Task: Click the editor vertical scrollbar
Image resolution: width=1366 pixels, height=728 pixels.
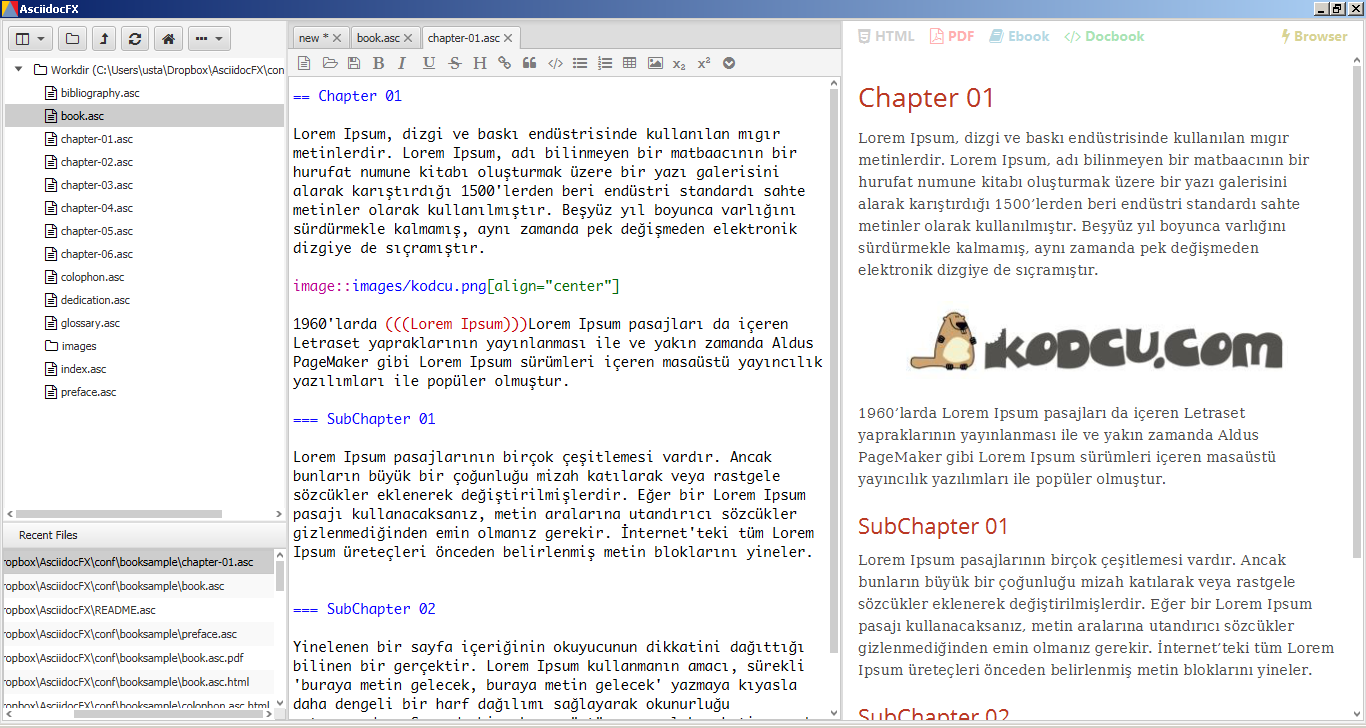Action: pyautogui.click(x=834, y=370)
